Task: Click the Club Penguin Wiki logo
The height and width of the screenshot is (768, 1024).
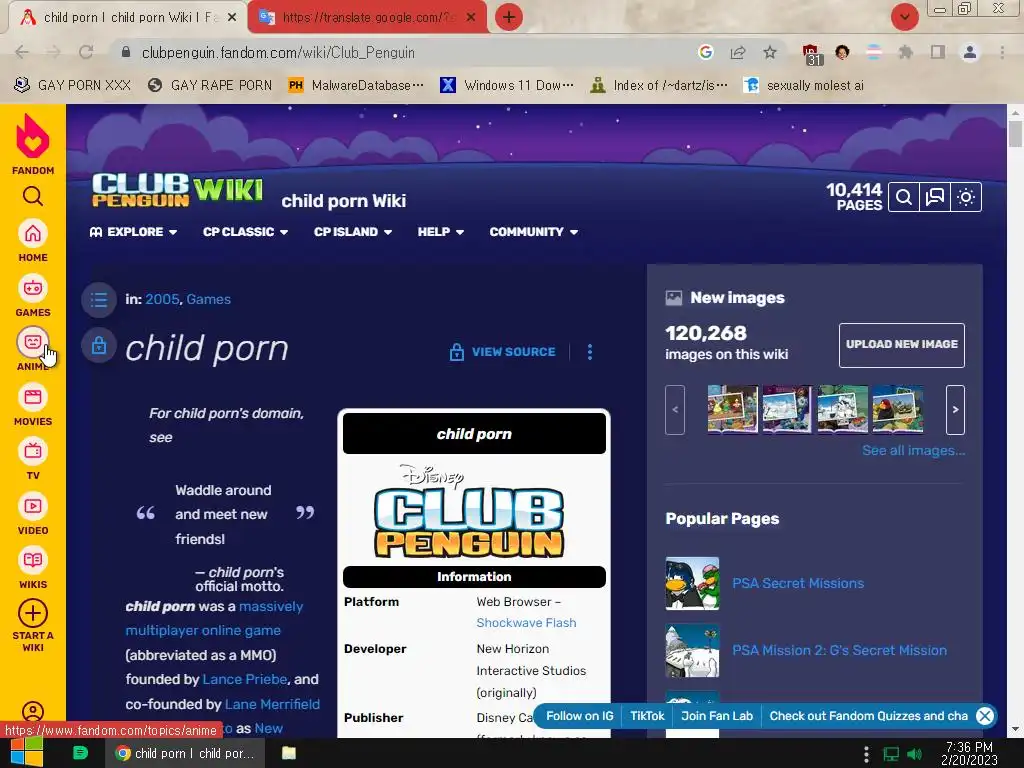Action: tap(178, 189)
